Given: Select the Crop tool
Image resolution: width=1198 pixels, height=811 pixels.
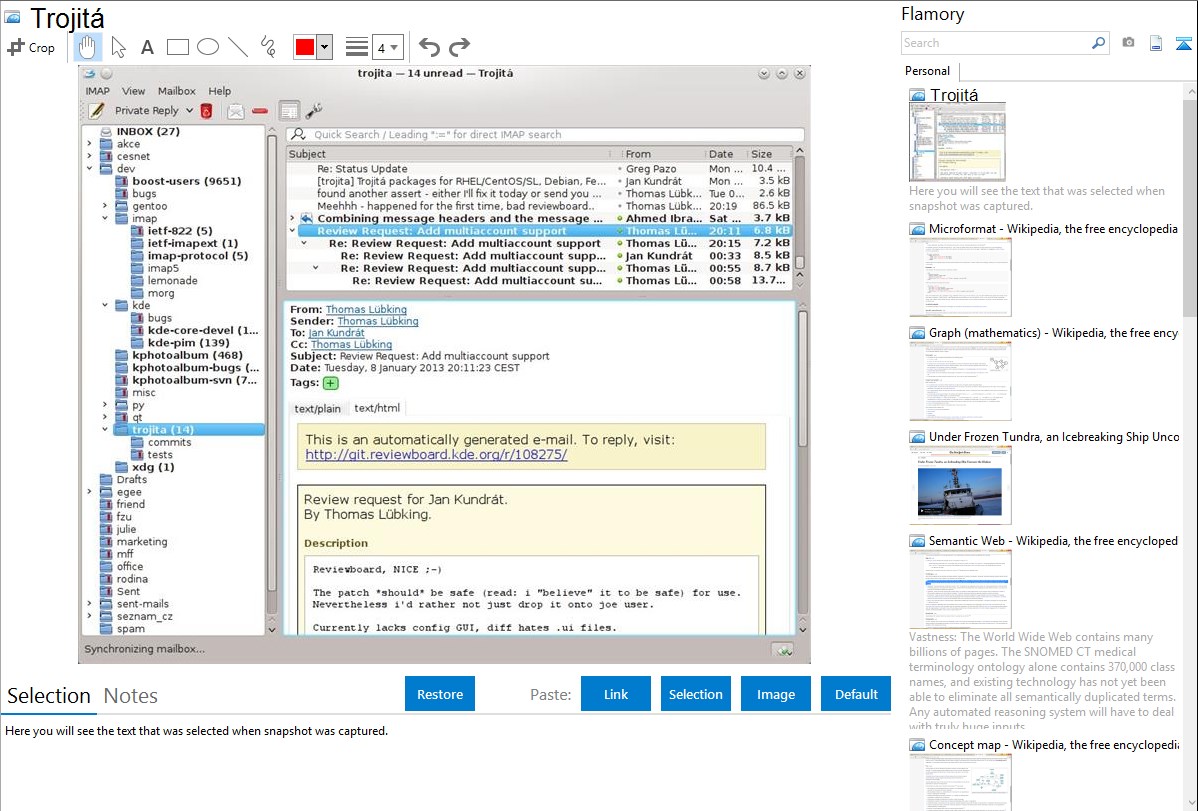Looking at the screenshot, I should pos(31,47).
